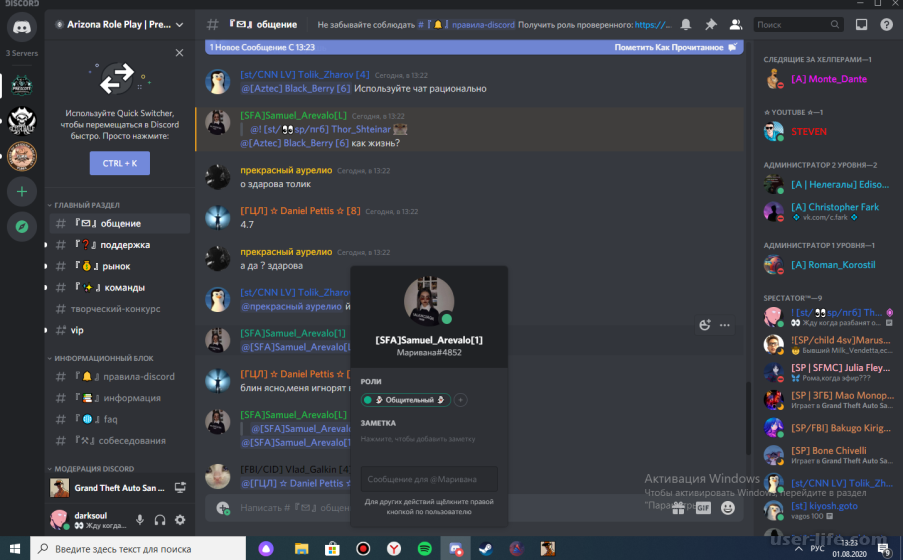
Task: Click the Add a Server plus icon
Action: pyautogui.click(x=22, y=191)
